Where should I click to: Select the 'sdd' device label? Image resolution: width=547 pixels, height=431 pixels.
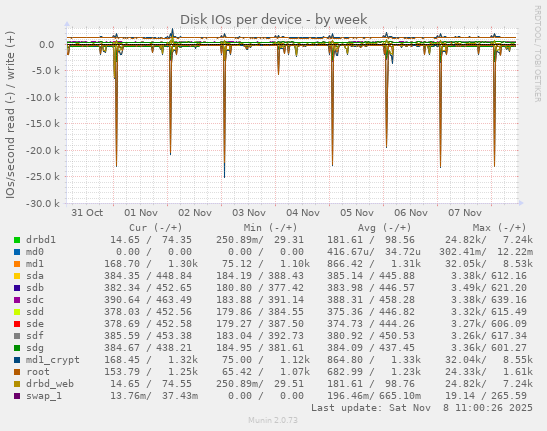(x=35, y=312)
